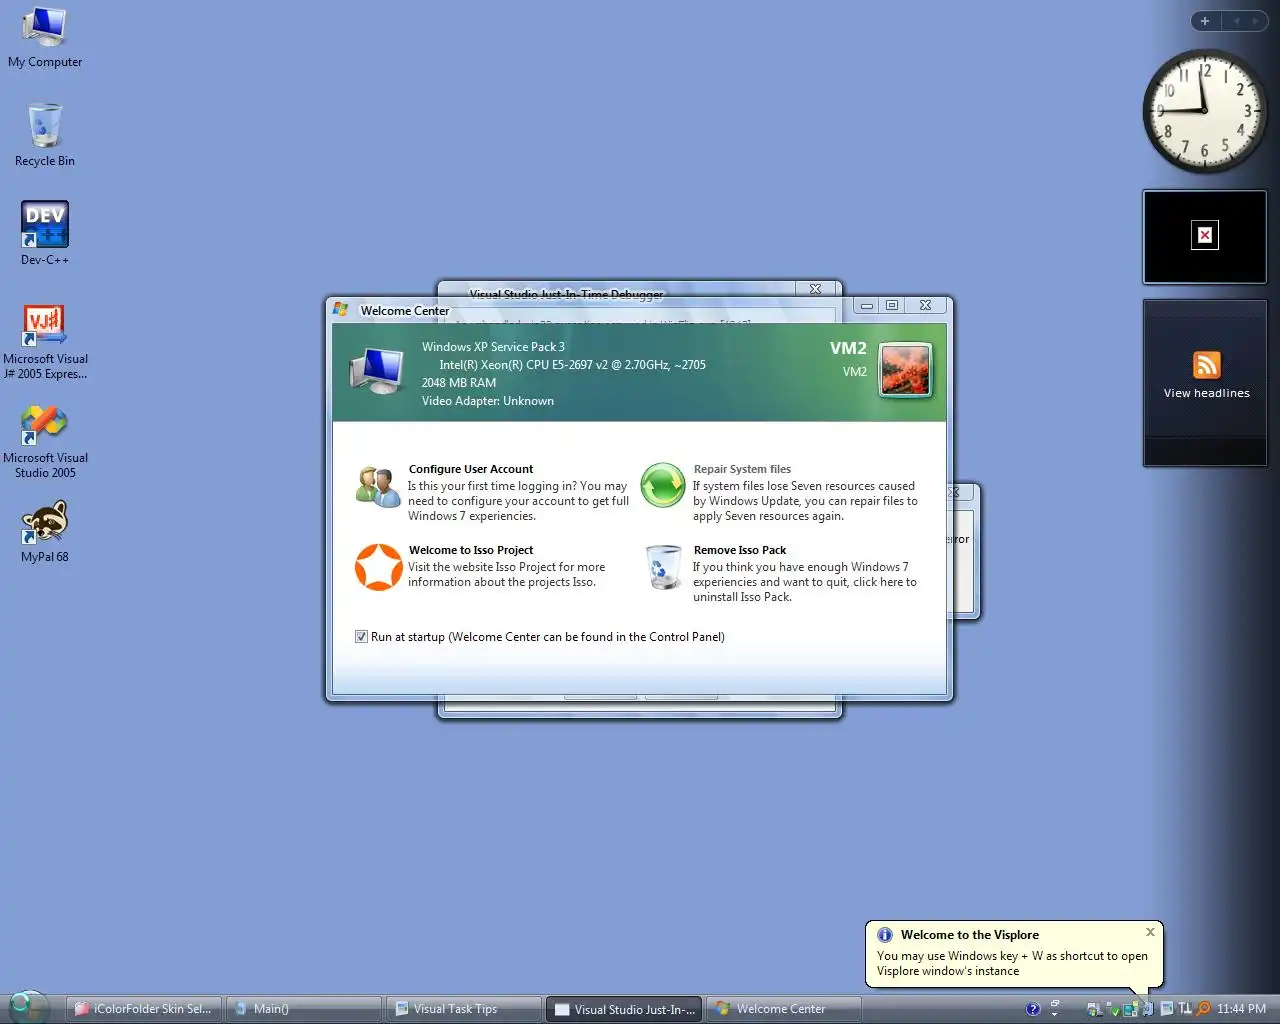Screen dimensions: 1280x1024
Task: Switch to Welcome Center taskbar button
Action: coord(784,1009)
